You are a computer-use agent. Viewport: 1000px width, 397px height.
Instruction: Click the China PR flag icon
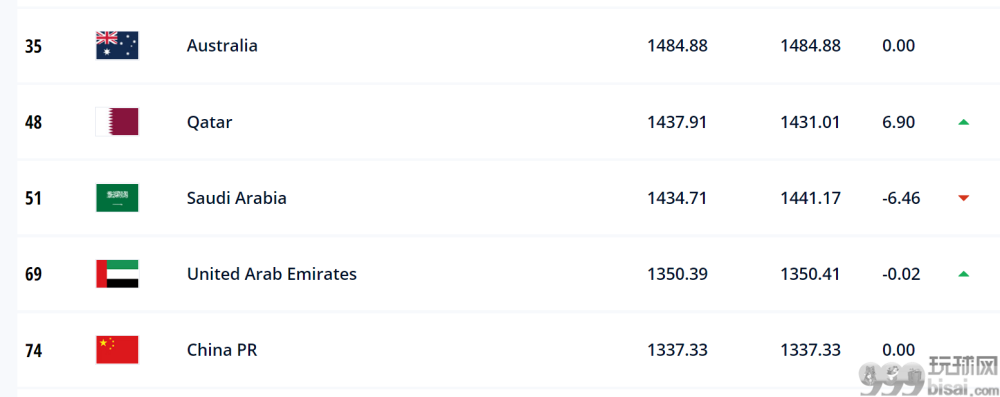coord(117,350)
